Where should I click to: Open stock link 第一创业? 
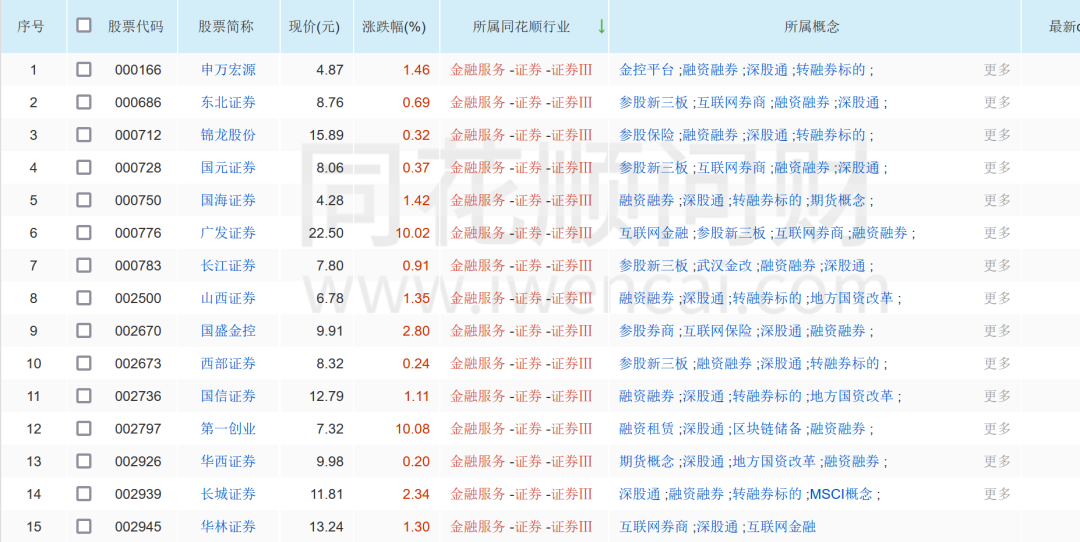(x=228, y=428)
